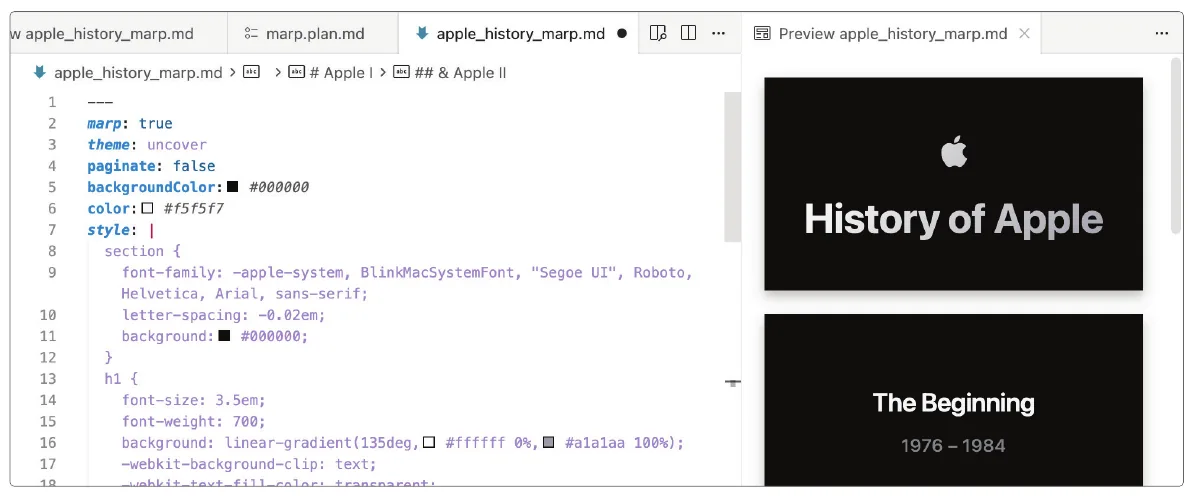Click '-webkit-background-clip: text;' line
Screen dimensions: 1192x496
click(x=249, y=464)
